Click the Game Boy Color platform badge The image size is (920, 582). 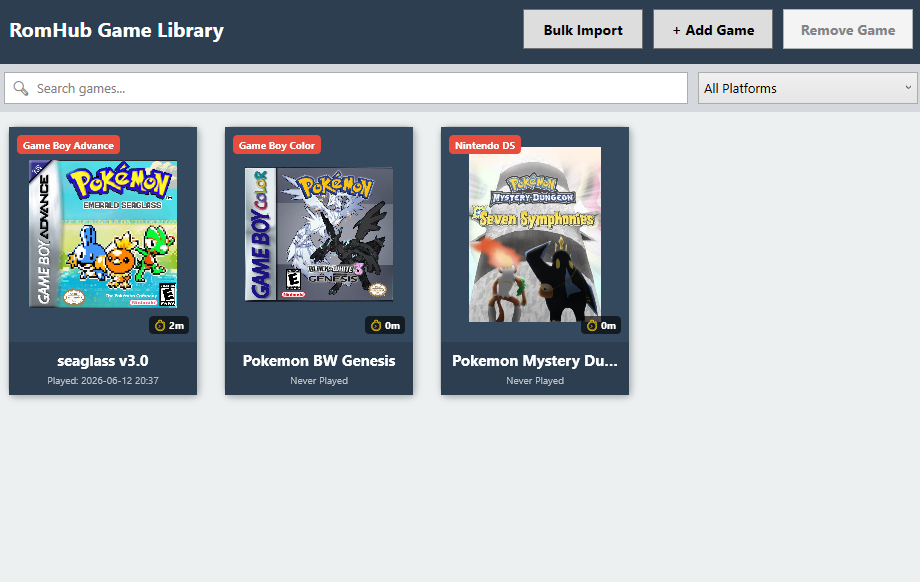276,146
